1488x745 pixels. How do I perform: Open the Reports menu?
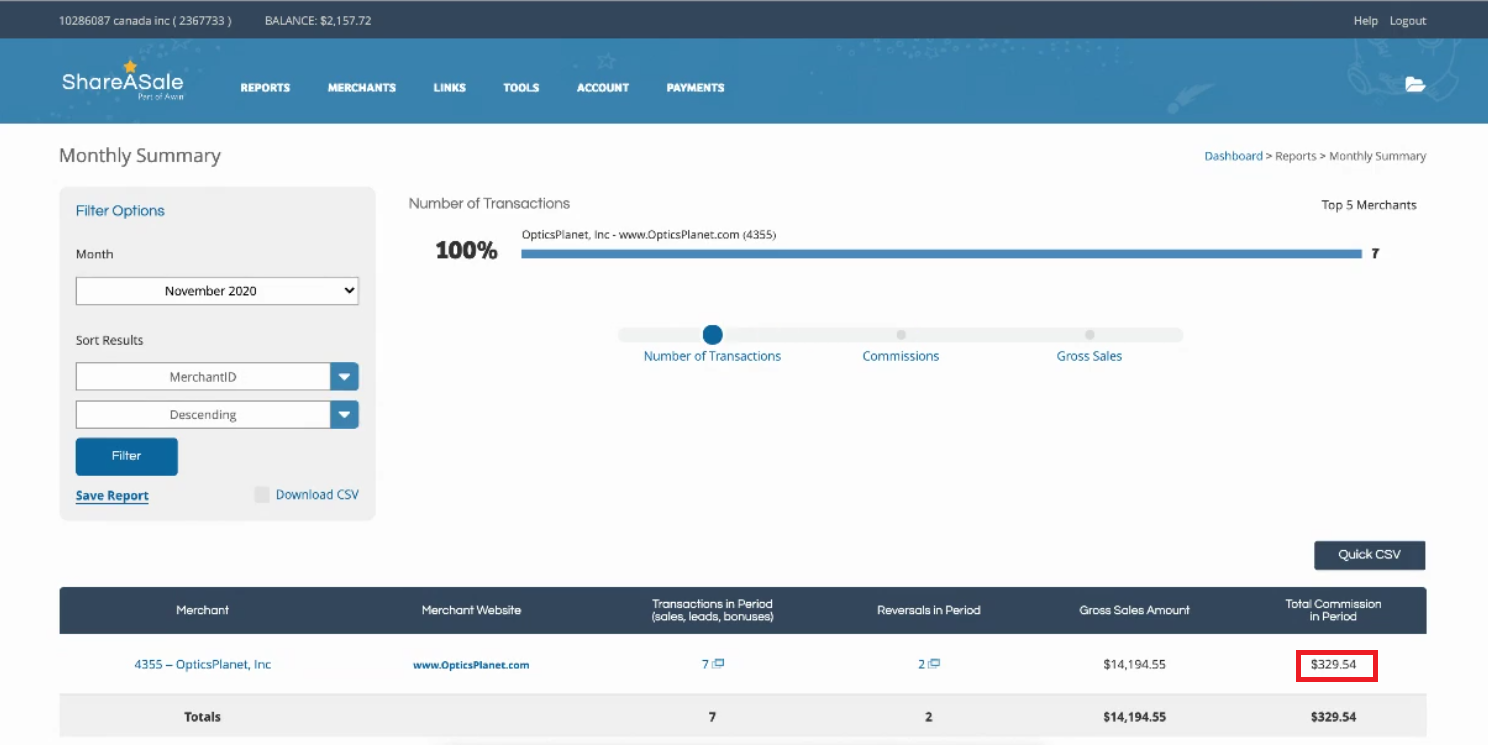tap(265, 88)
